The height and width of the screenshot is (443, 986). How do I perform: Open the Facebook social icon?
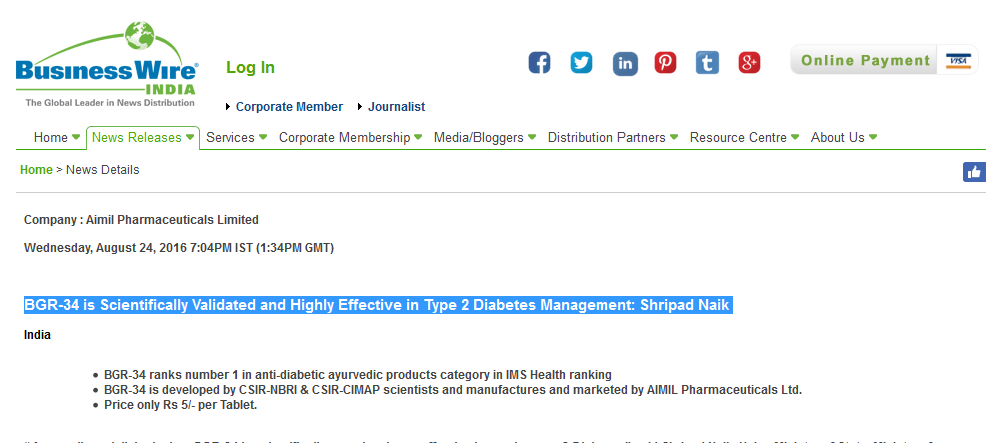[540, 63]
